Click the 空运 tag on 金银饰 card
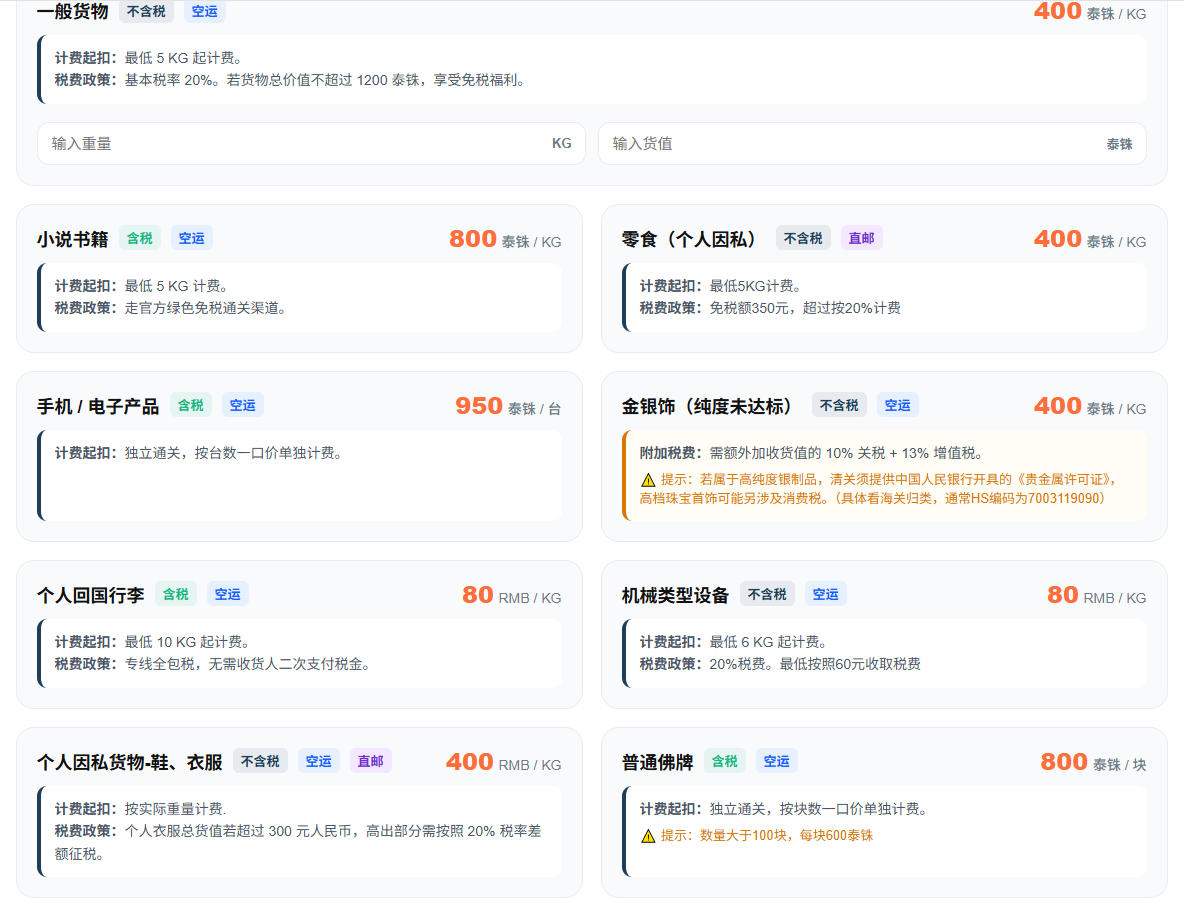The height and width of the screenshot is (903, 1184). tap(898, 405)
